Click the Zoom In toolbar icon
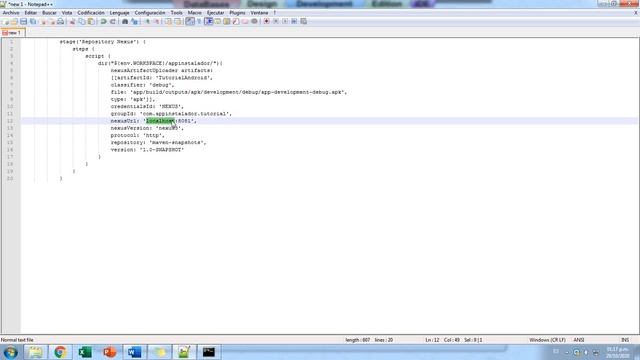Screen dimensions: 640x360 [147, 21]
